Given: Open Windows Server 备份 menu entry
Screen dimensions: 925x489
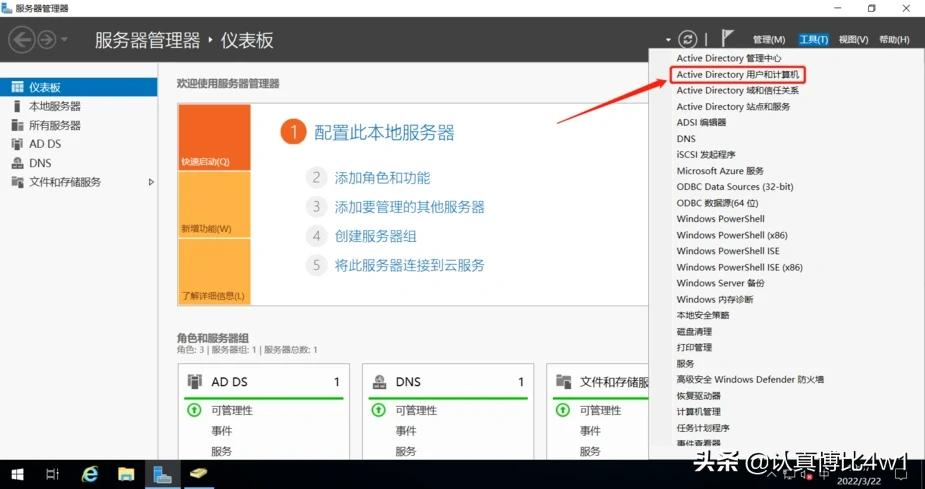Looking at the screenshot, I should tap(720, 283).
